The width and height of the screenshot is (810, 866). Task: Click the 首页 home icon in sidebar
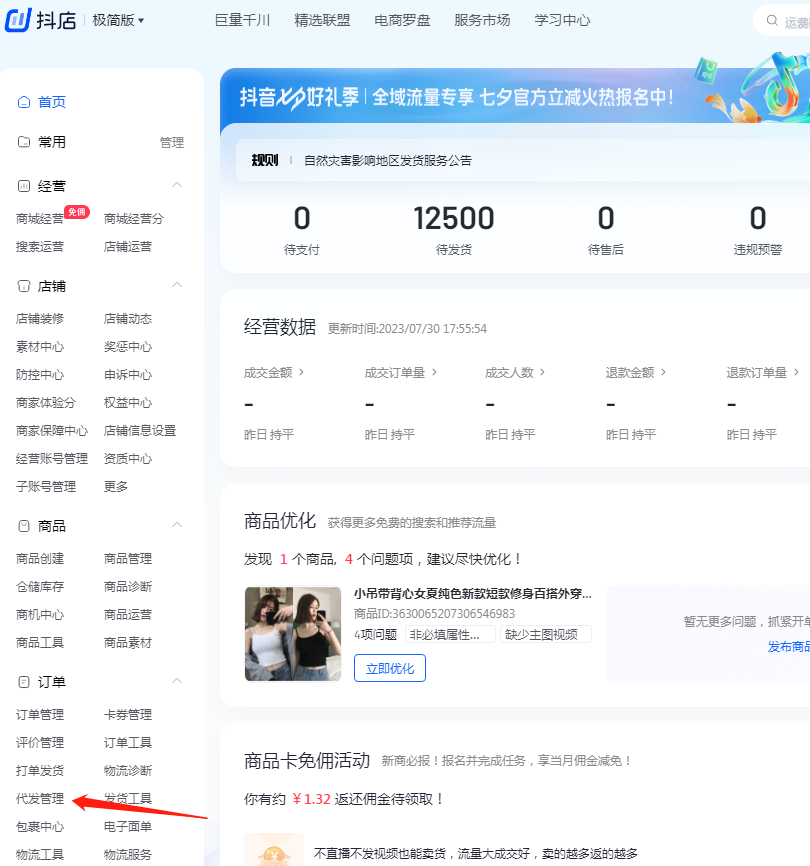click(24, 102)
